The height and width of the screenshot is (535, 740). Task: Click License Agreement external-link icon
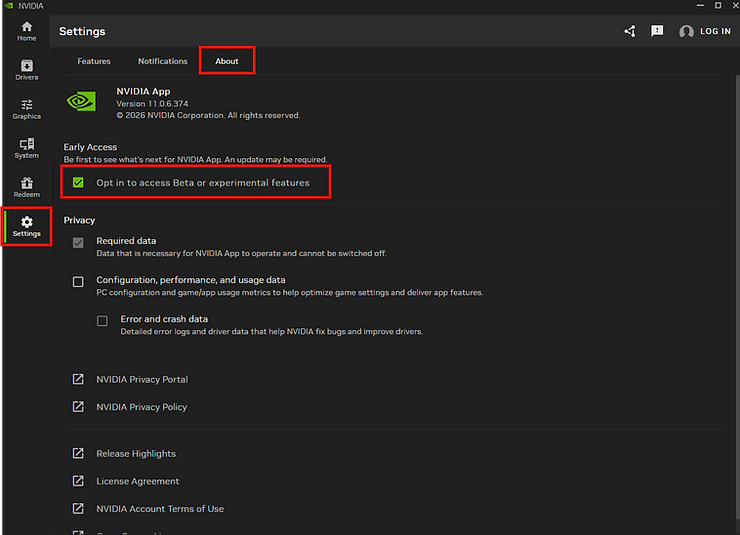click(78, 481)
